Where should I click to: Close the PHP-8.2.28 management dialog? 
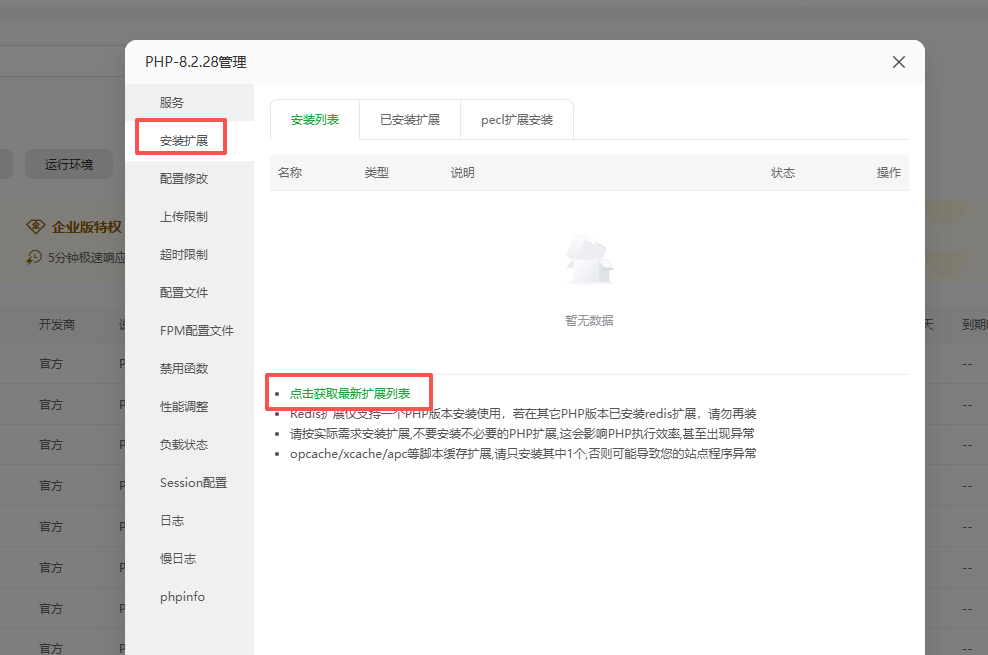[x=898, y=62]
